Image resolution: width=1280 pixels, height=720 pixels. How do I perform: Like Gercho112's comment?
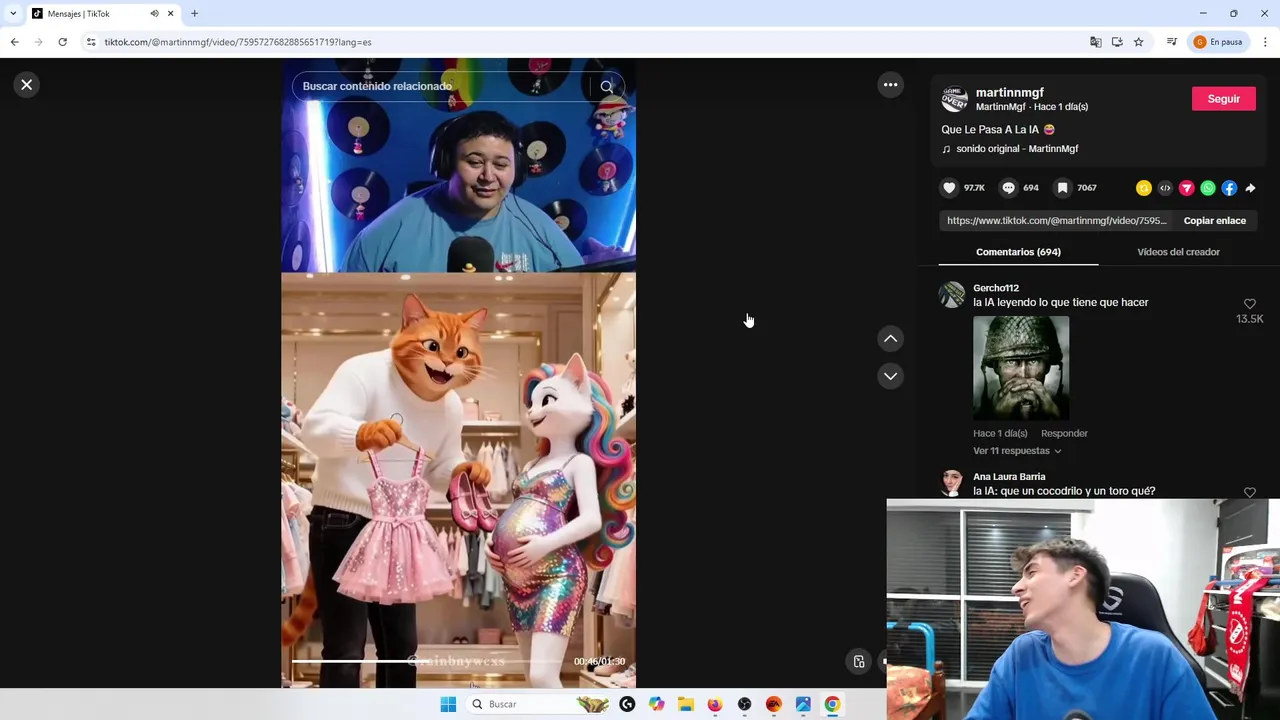point(1250,304)
